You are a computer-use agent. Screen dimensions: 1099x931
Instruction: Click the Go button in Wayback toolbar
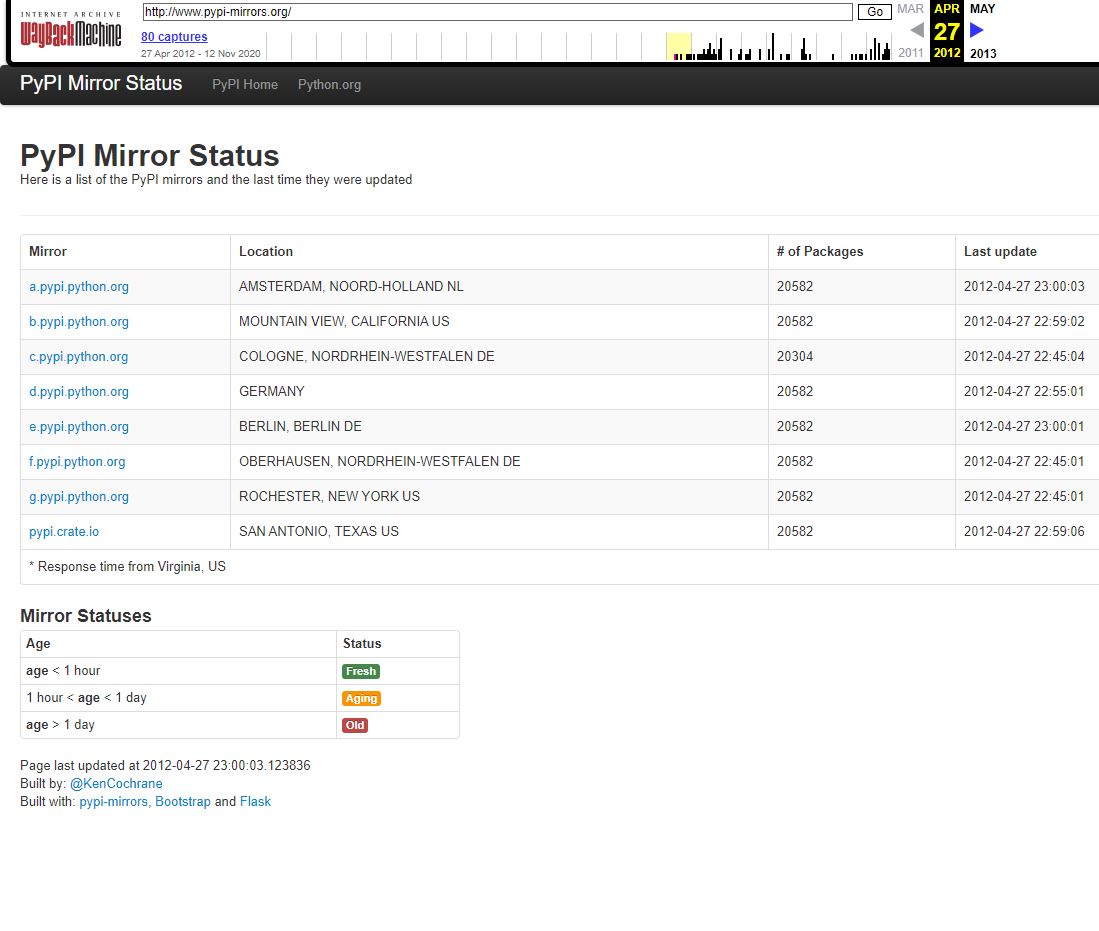[875, 12]
